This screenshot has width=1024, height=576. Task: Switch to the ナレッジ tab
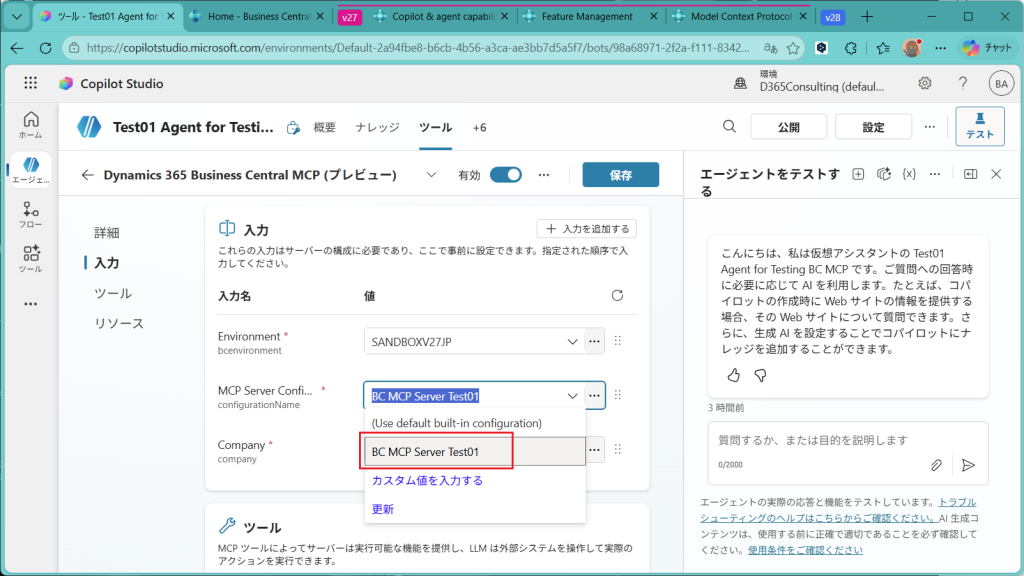(377, 127)
